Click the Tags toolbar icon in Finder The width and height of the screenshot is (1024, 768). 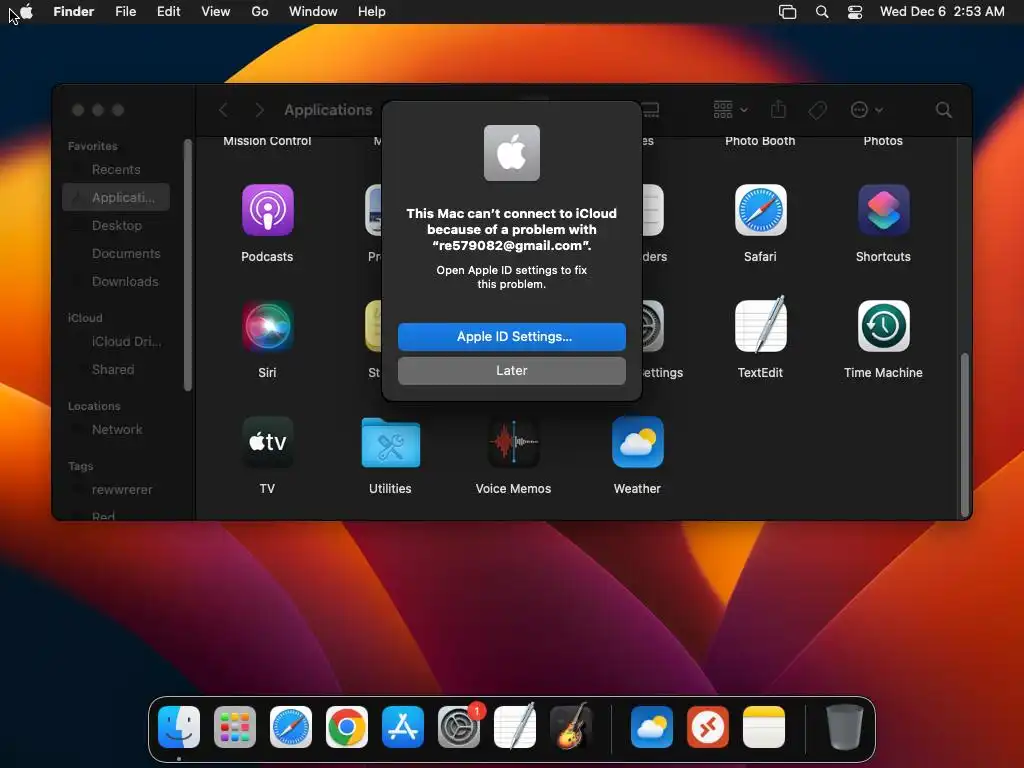coord(817,110)
